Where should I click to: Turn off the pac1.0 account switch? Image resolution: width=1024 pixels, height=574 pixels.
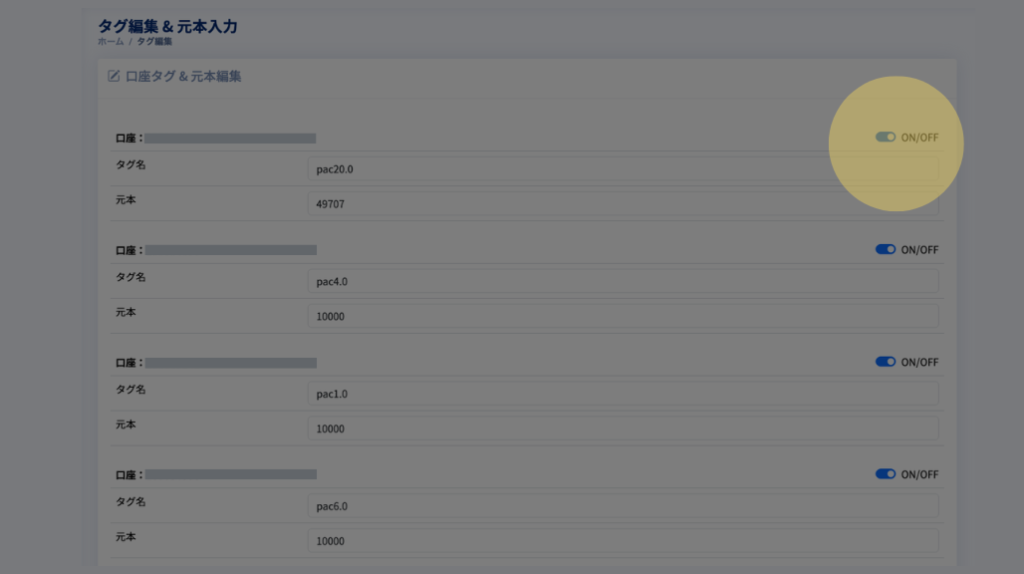(x=885, y=362)
